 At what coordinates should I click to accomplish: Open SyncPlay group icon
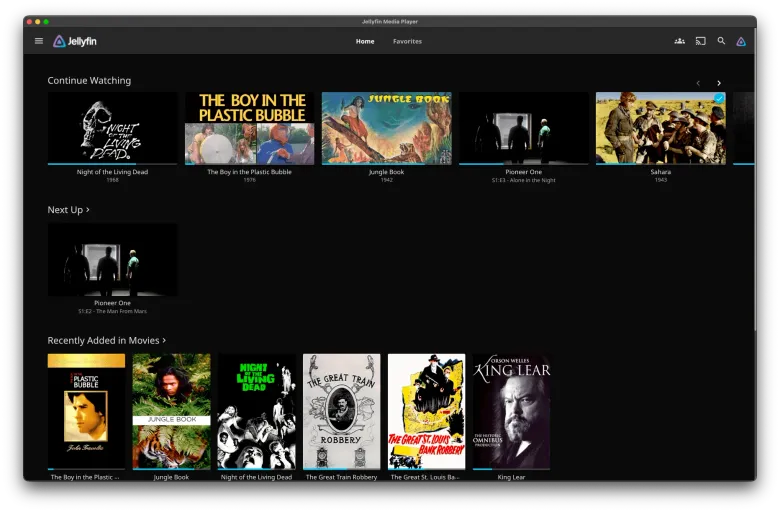679,41
